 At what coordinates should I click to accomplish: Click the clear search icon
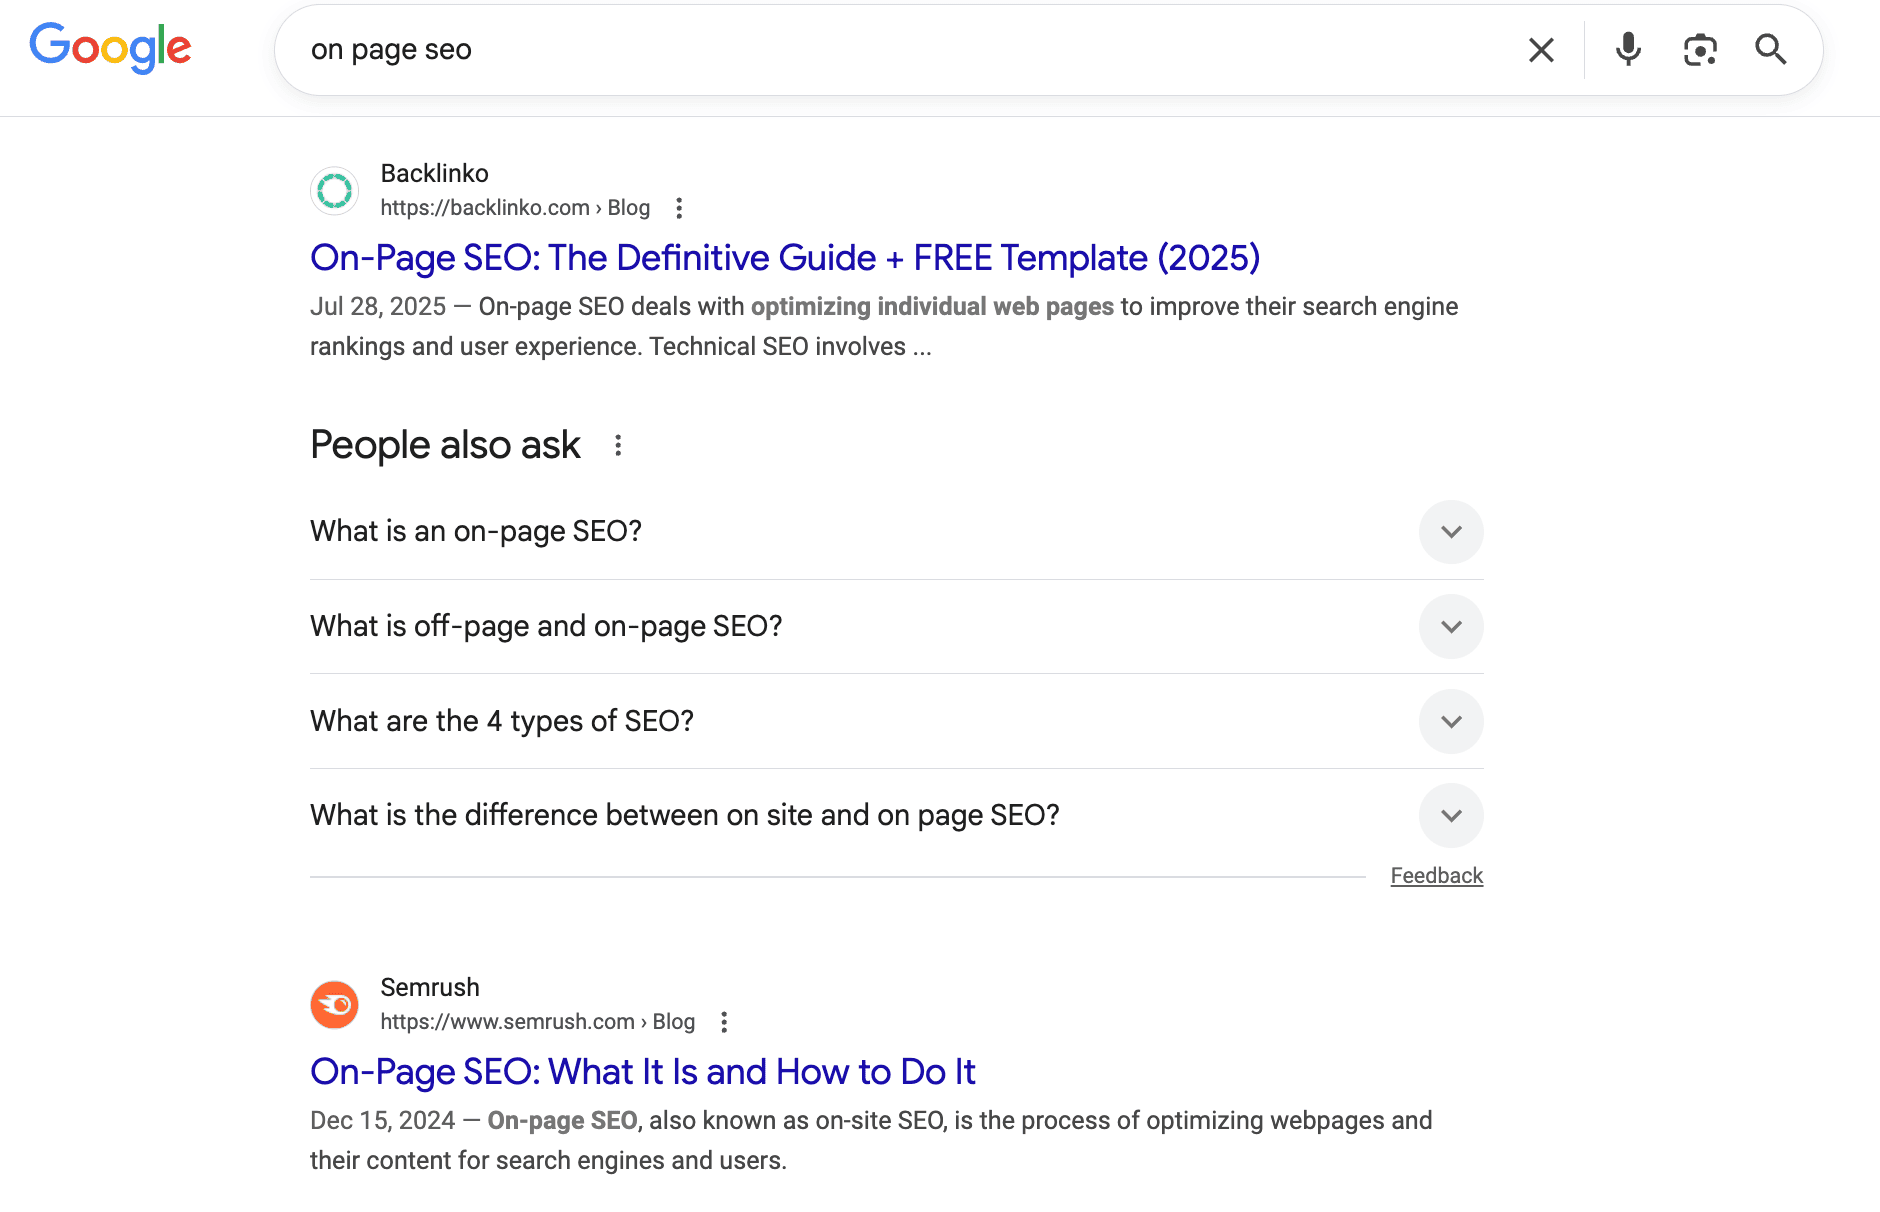click(1541, 49)
